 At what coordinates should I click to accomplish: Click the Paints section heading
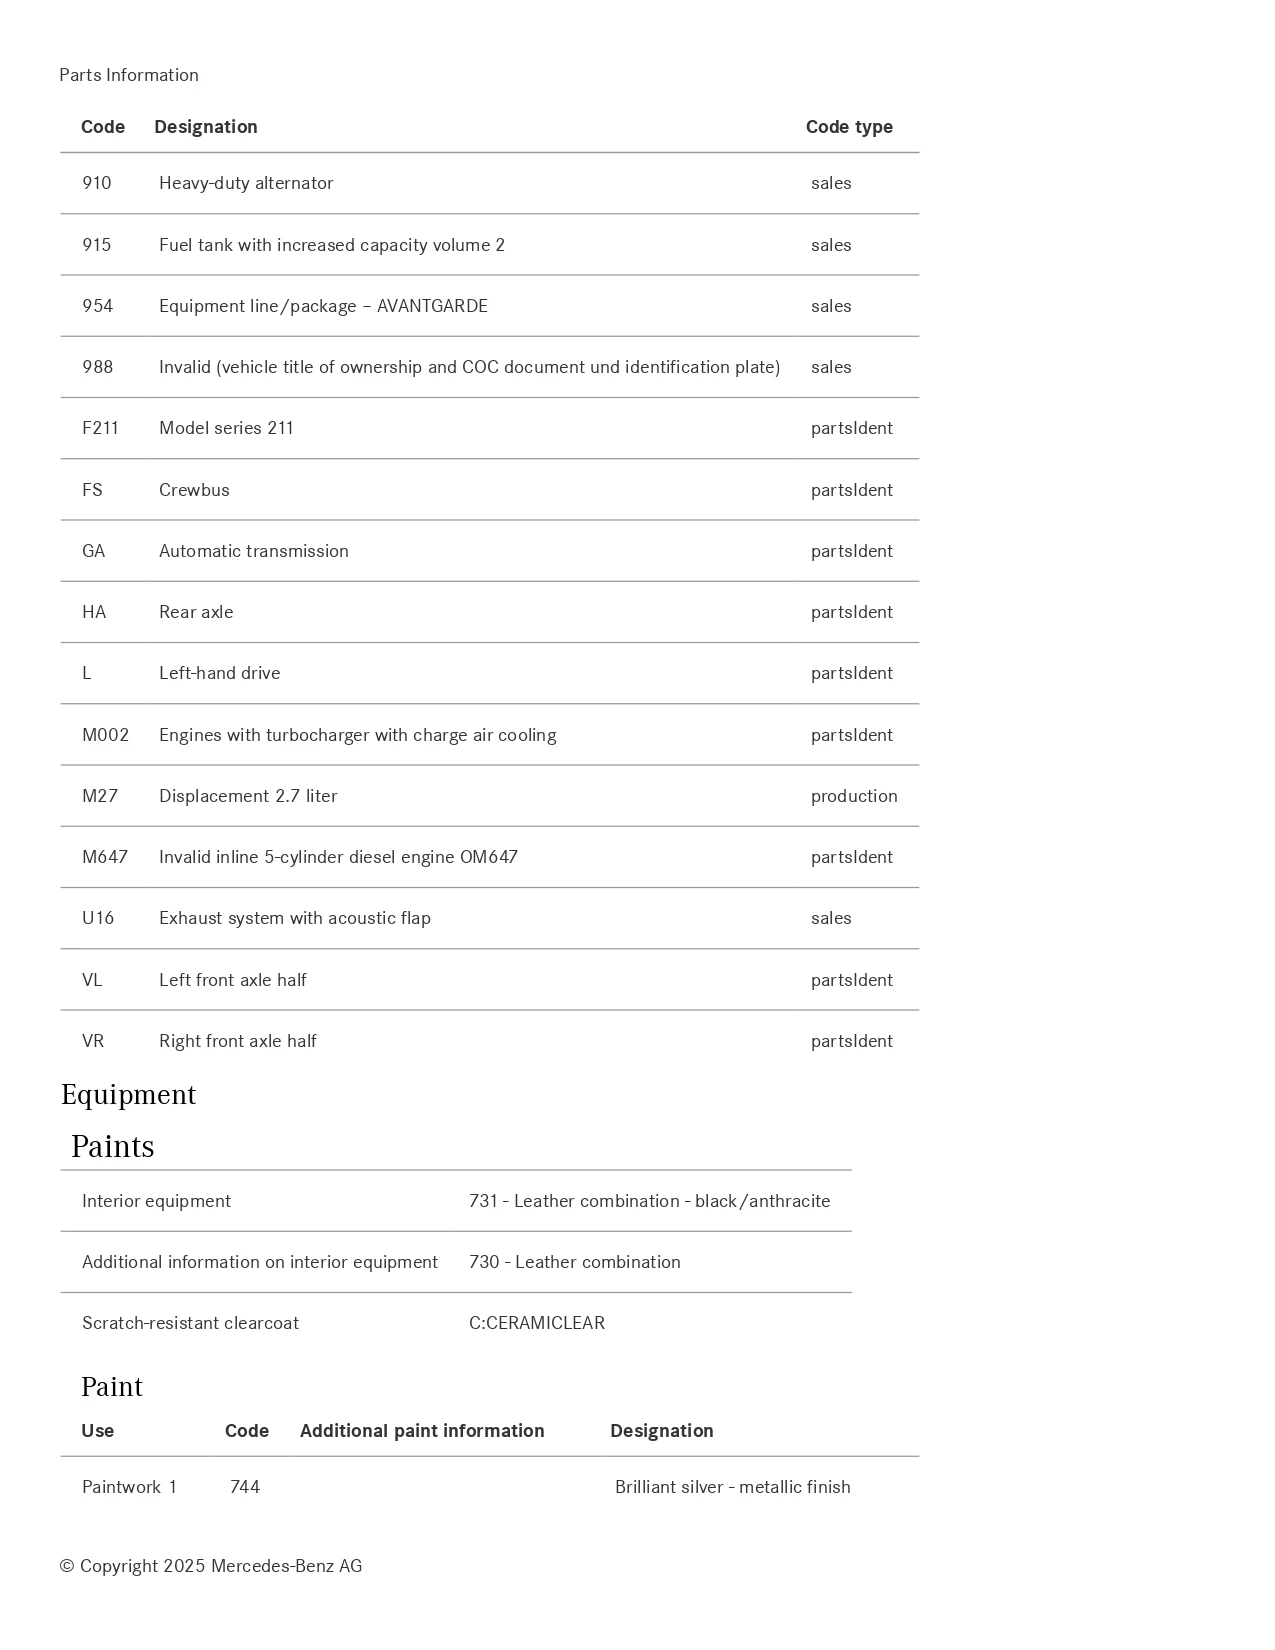[x=113, y=1146]
